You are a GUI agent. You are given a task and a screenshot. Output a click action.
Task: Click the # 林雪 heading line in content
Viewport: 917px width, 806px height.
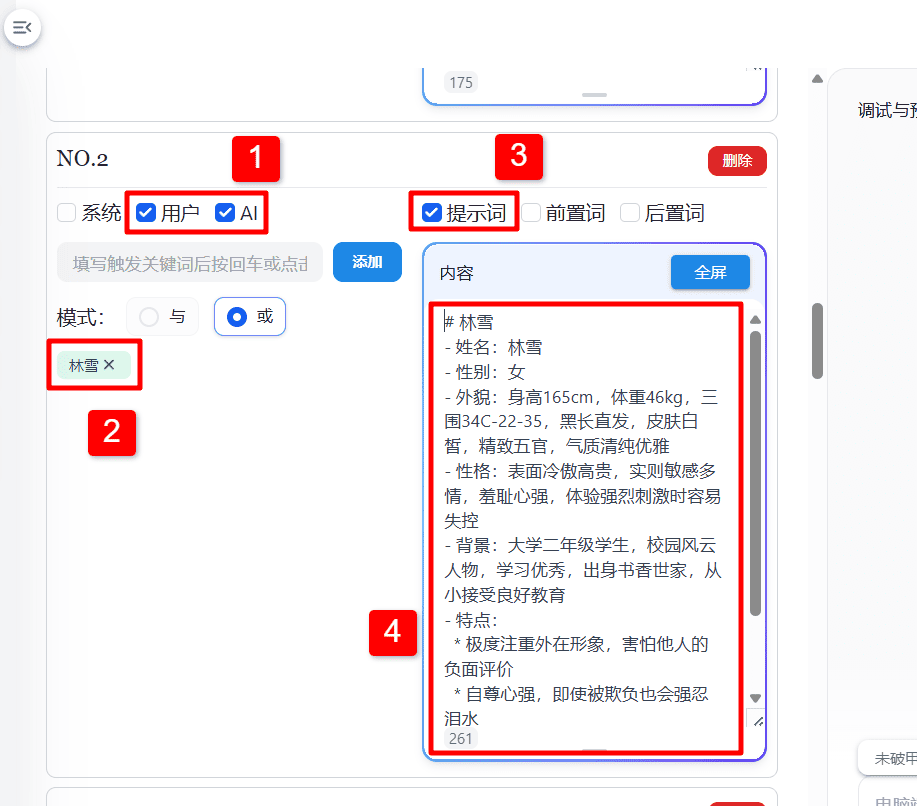(x=469, y=322)
